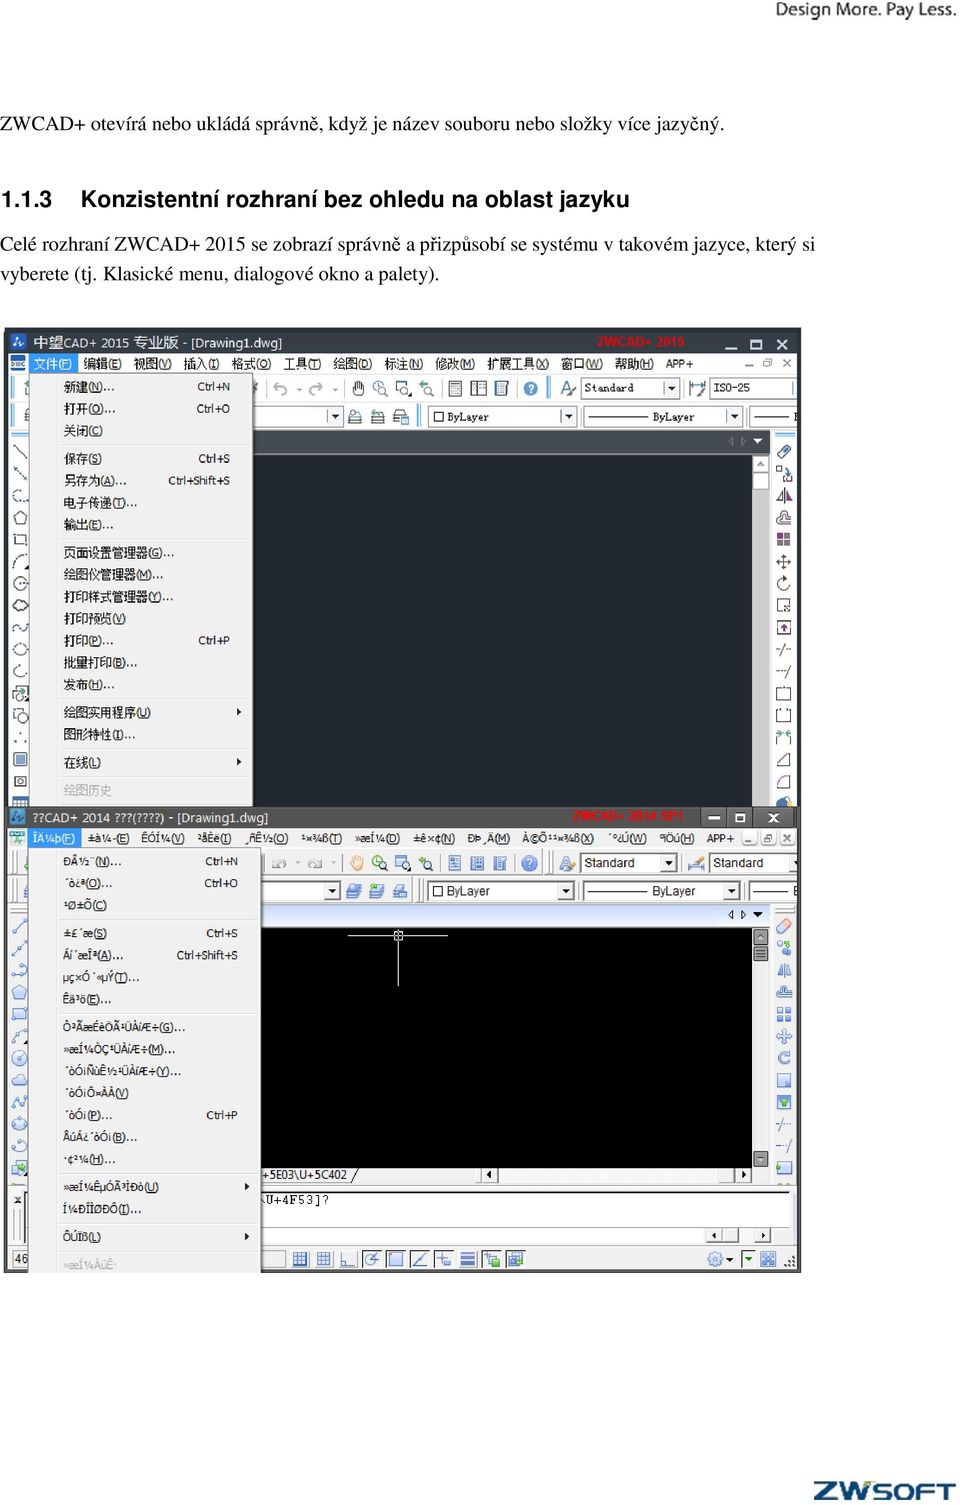Click Undo arrow in ZWCAD+ 2015 toolbar
Image resolution: width=960 pixels, height=1505 pixels.
coord(281,388)
